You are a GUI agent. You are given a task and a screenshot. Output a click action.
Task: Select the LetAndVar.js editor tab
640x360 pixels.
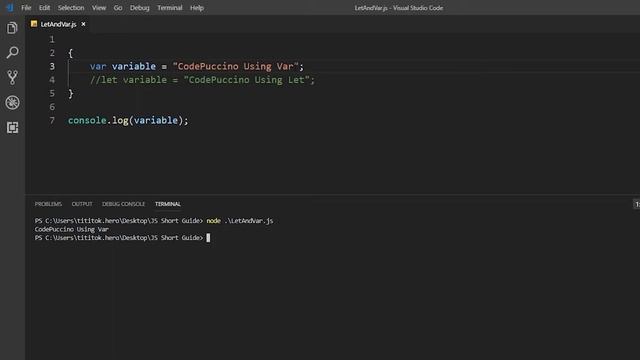(x=58, y=24)
